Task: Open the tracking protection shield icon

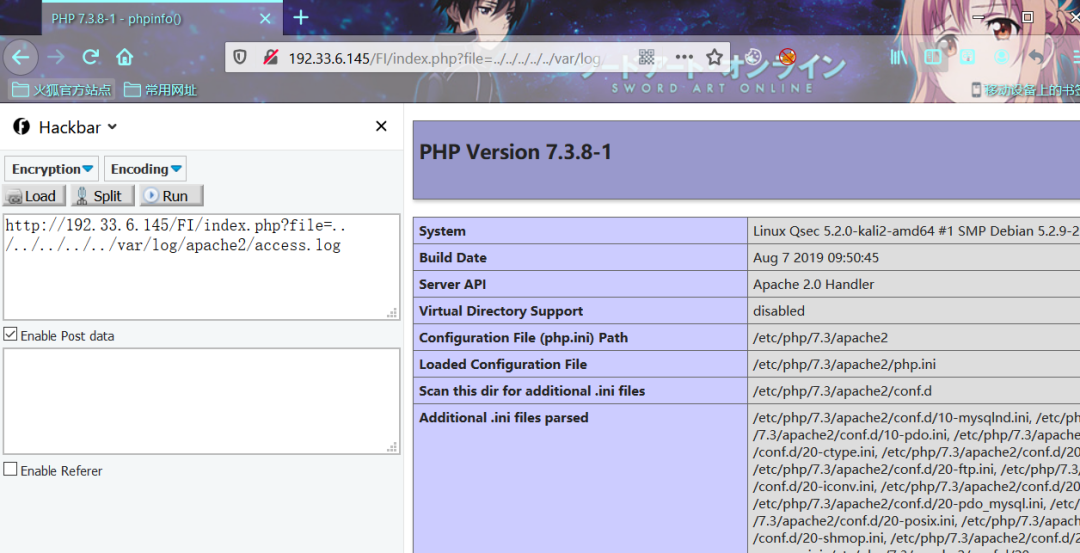Action: coord(240,58)
